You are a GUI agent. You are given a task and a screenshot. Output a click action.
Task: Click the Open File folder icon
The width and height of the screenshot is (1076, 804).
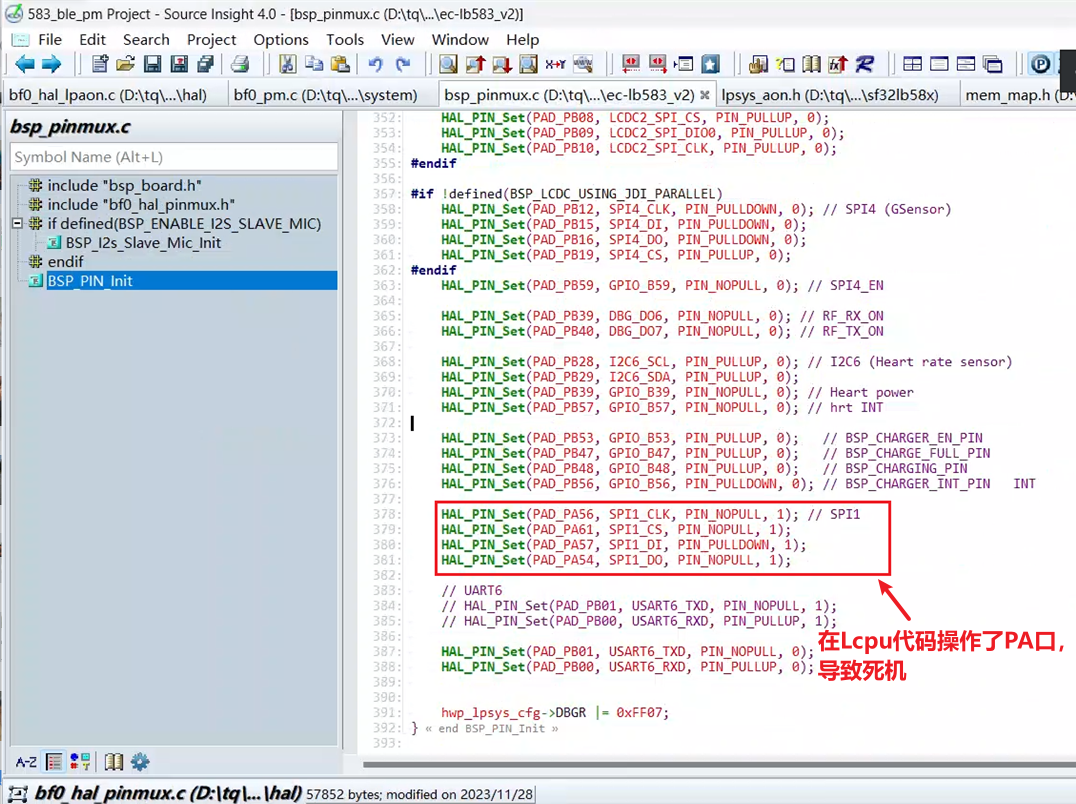click(x=125, y=65)
